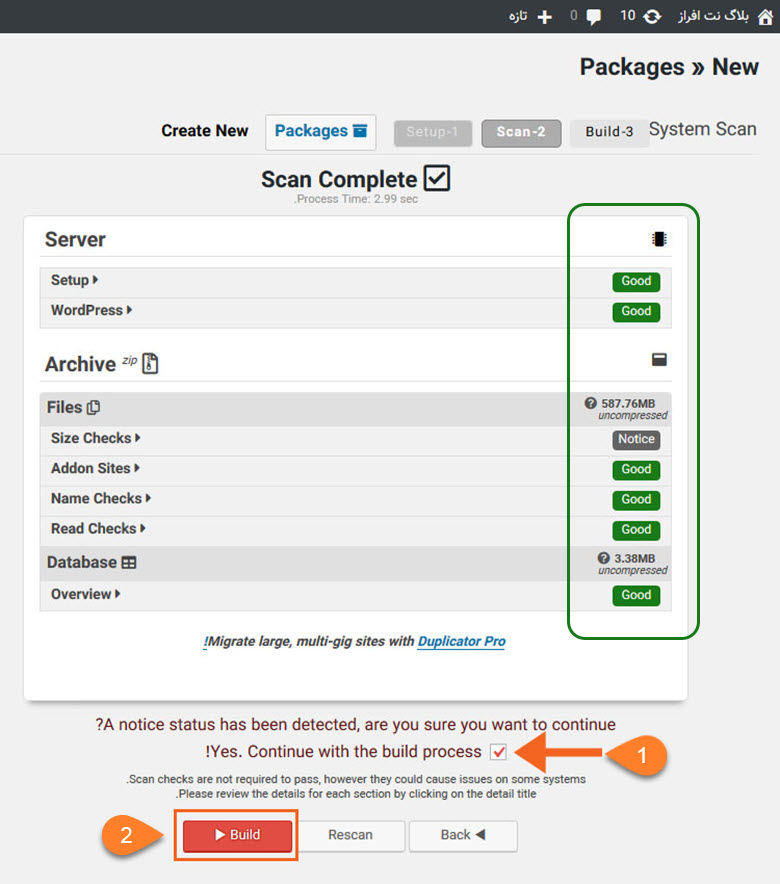
Task: Open the updates refresh icon showing 10
Action: pyautogui.click(x=652, y=17)
